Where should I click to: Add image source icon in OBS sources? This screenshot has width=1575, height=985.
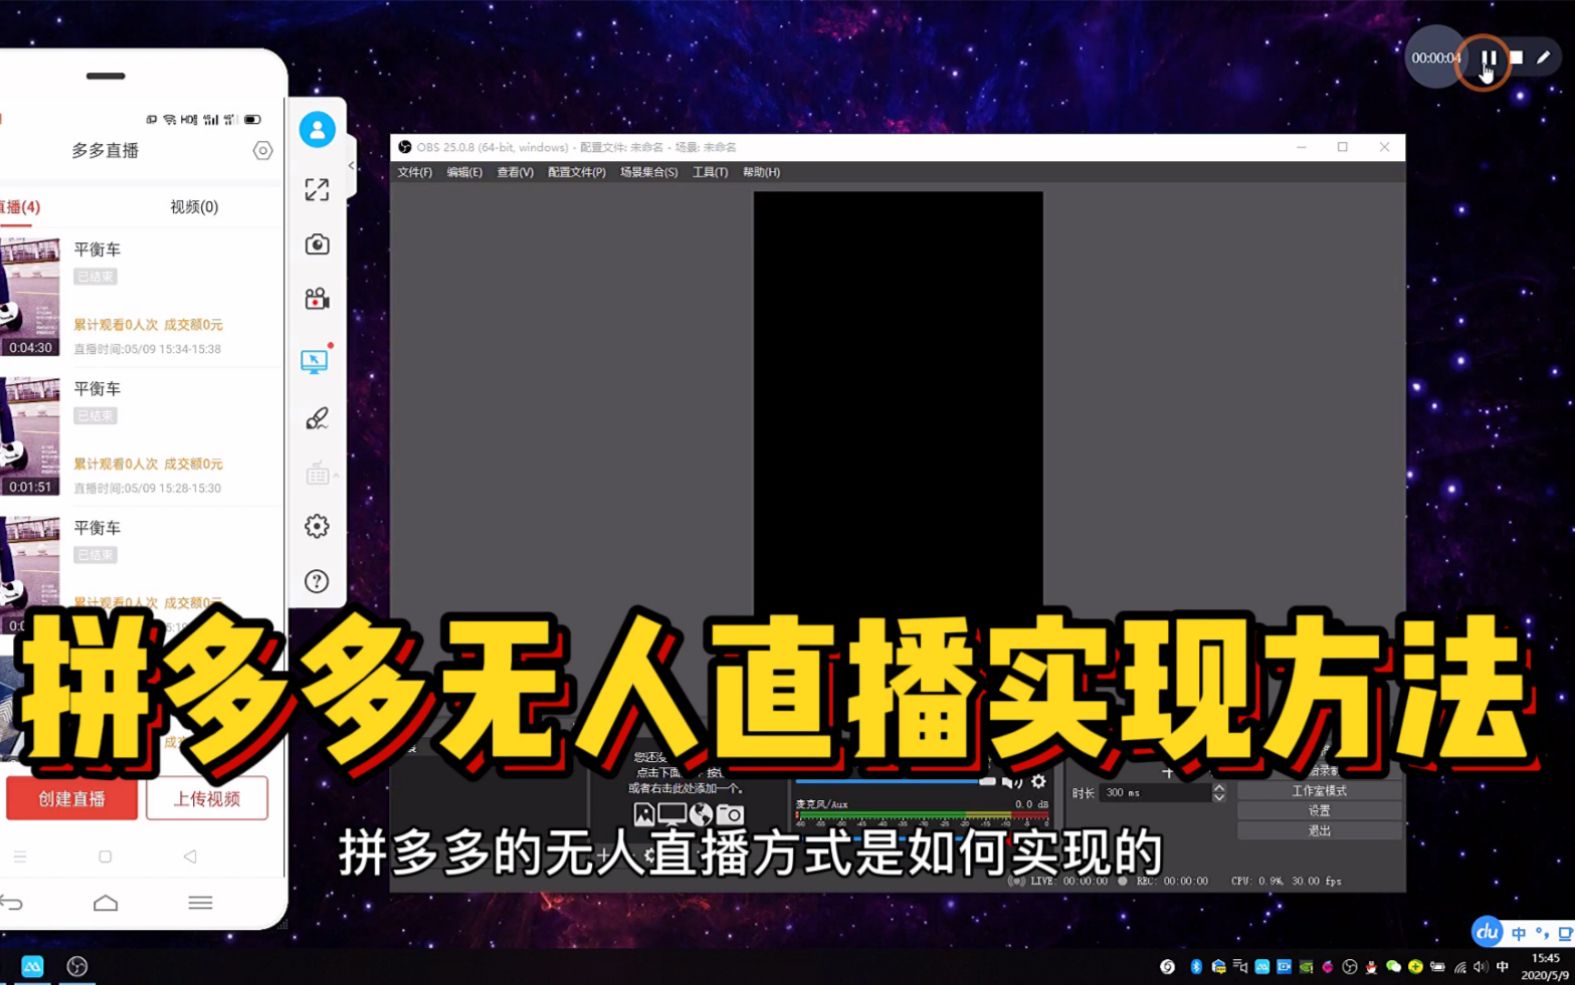[644, 815]
